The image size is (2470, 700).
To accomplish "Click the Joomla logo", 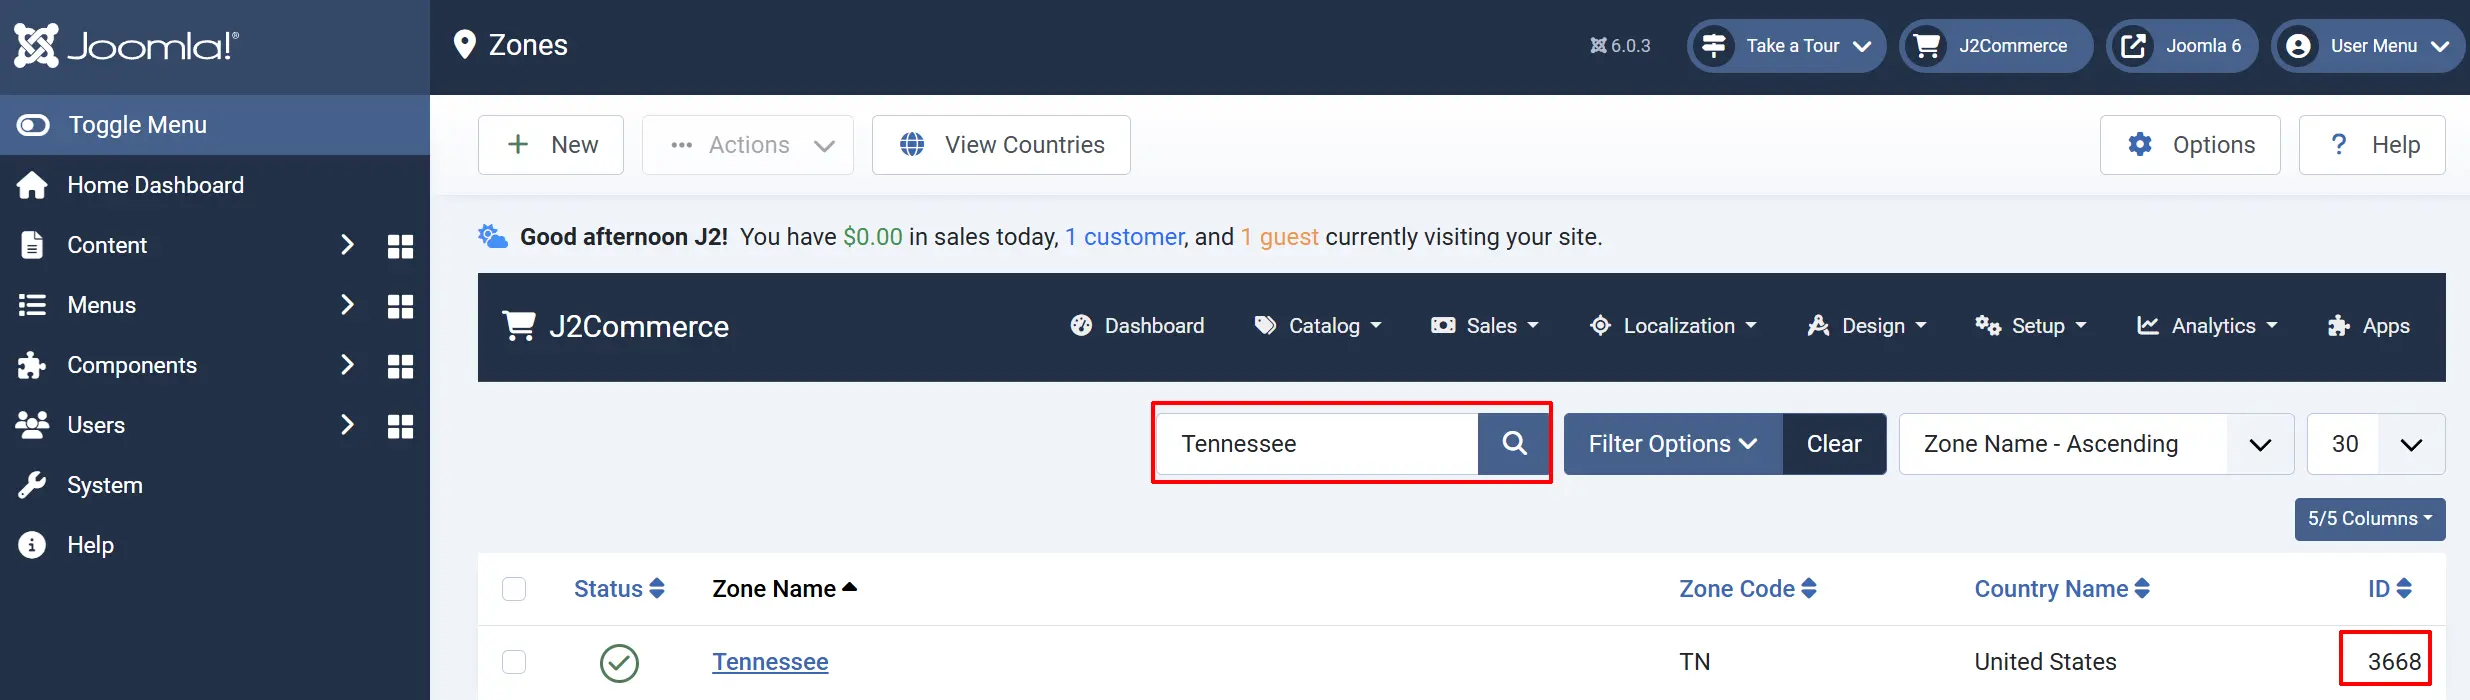I will 126,46.
